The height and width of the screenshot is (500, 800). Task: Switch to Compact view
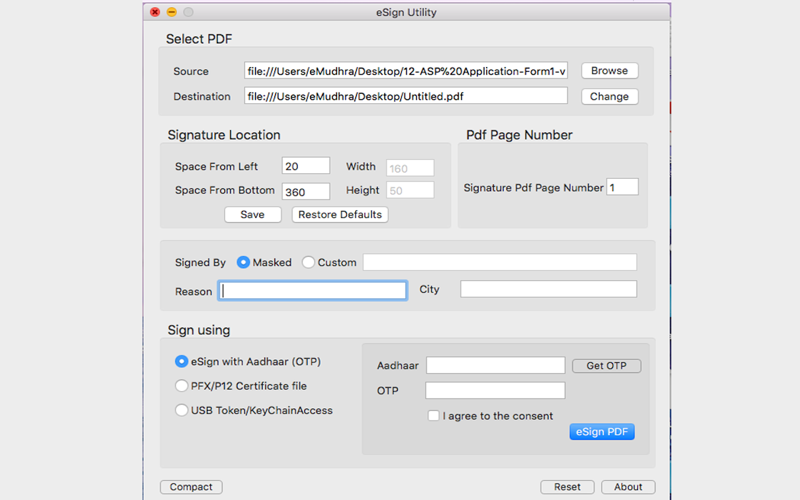coord(191,487)
